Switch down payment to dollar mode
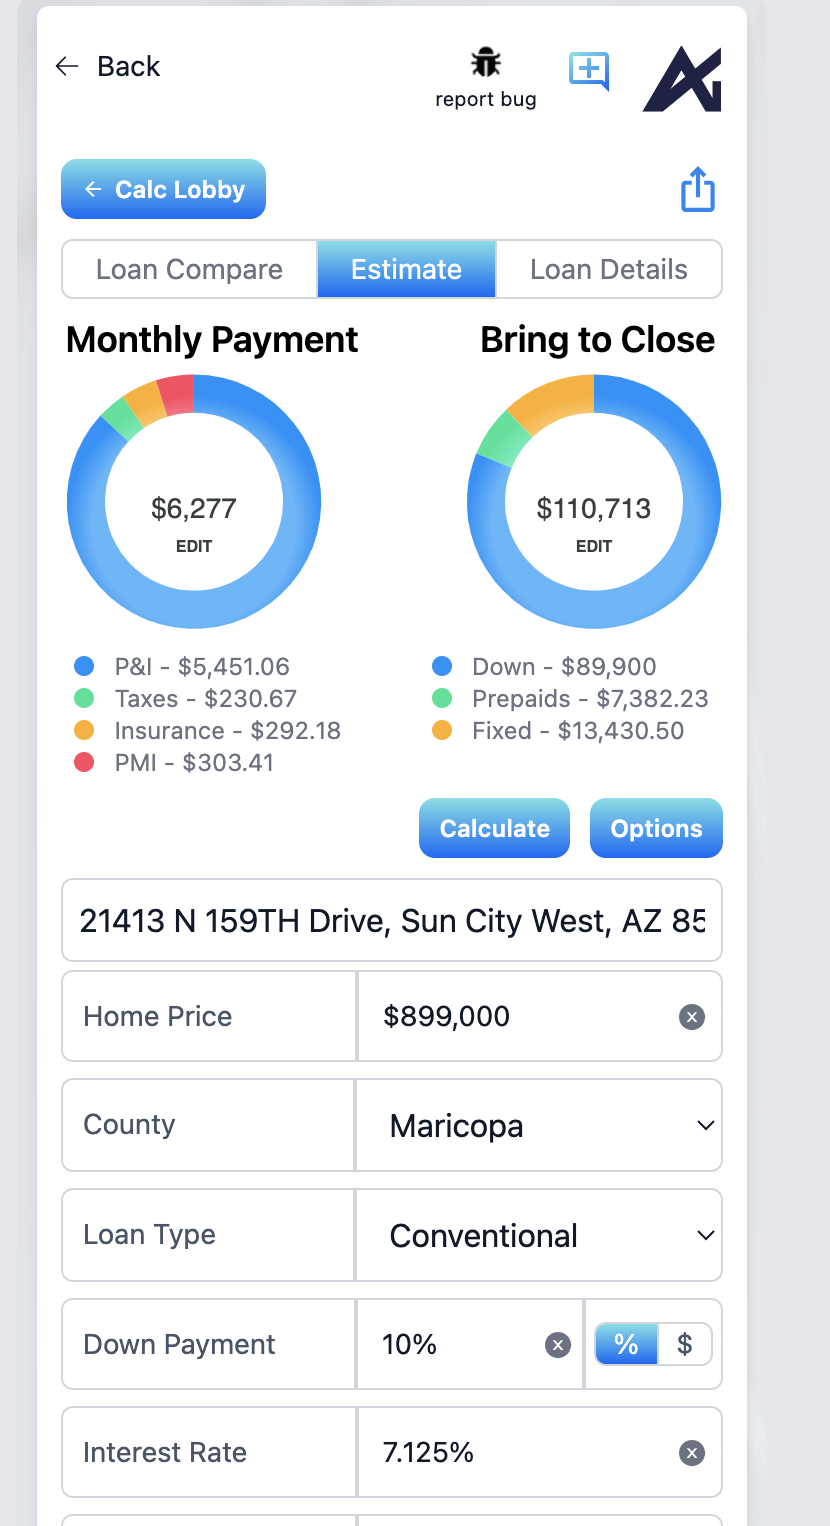This screenshot has width=830, height=1526. coord(685,1345)
